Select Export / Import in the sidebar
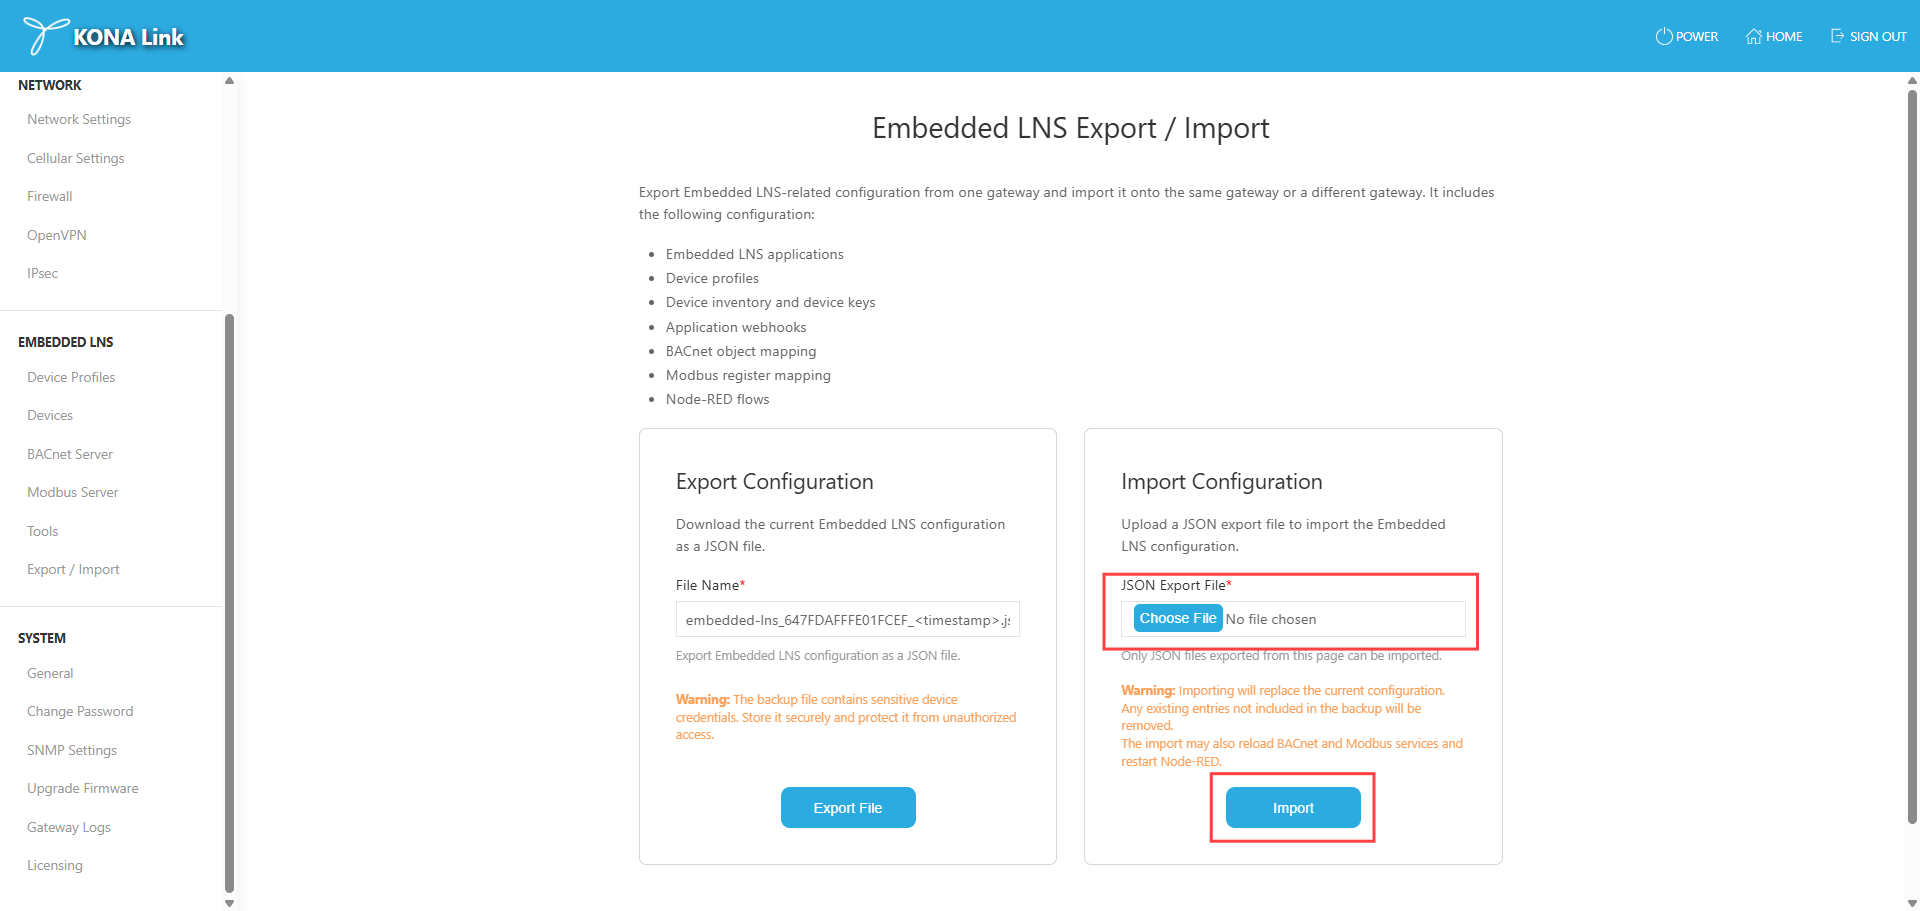The image size is (1920, 911). pos(73,569)
